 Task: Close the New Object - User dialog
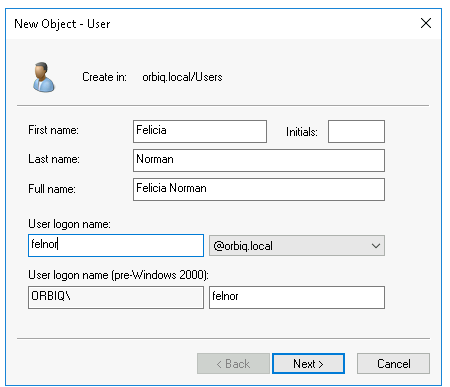click(x=426, y=23)
